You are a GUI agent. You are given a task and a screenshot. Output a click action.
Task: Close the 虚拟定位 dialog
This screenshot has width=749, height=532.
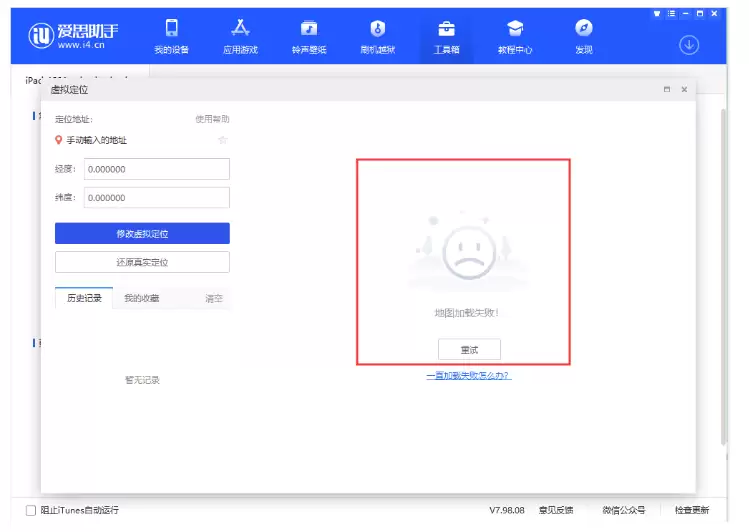coord(684,89)
